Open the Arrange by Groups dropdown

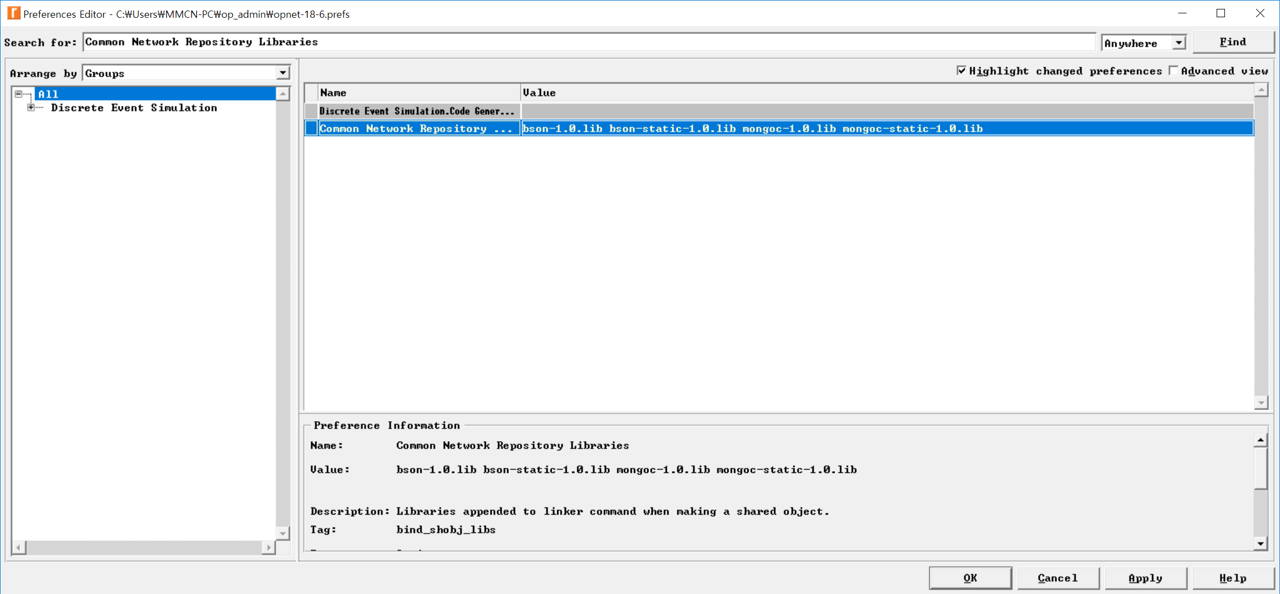283,72
